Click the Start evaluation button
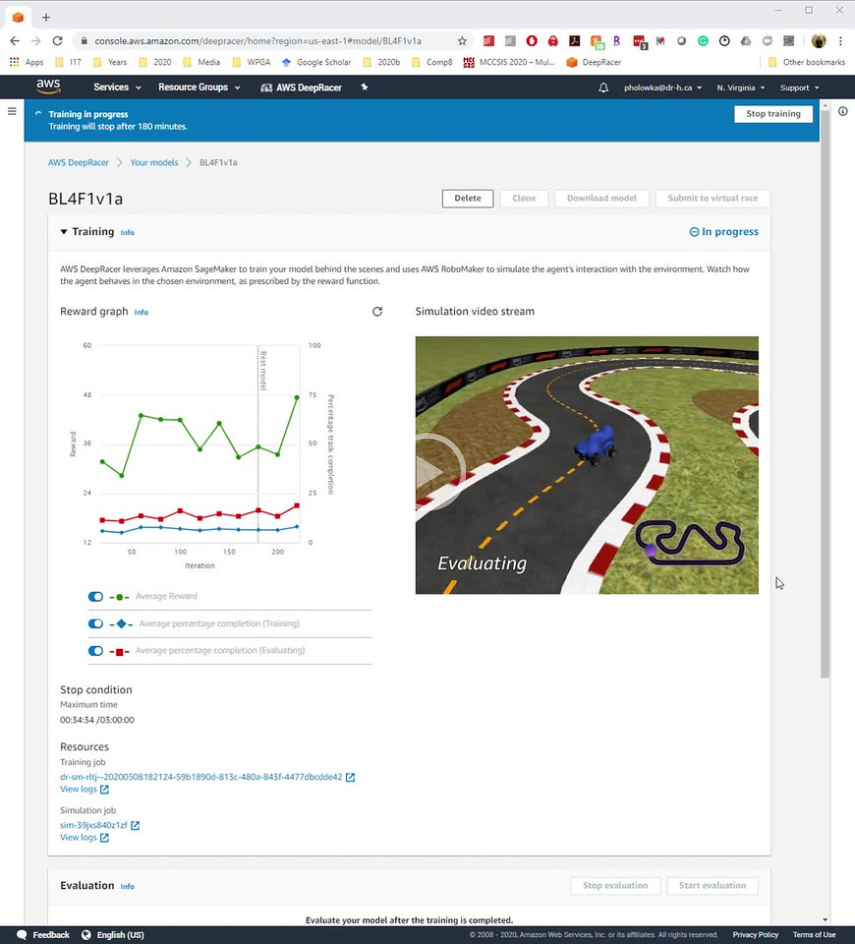 click(712, 886)
